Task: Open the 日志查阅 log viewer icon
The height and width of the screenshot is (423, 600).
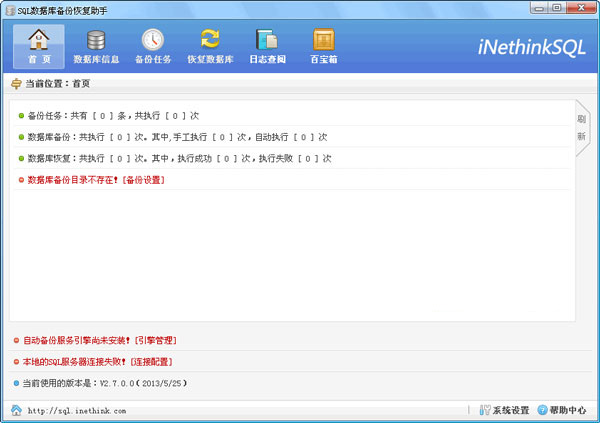Action: click(x=267, y=45)
